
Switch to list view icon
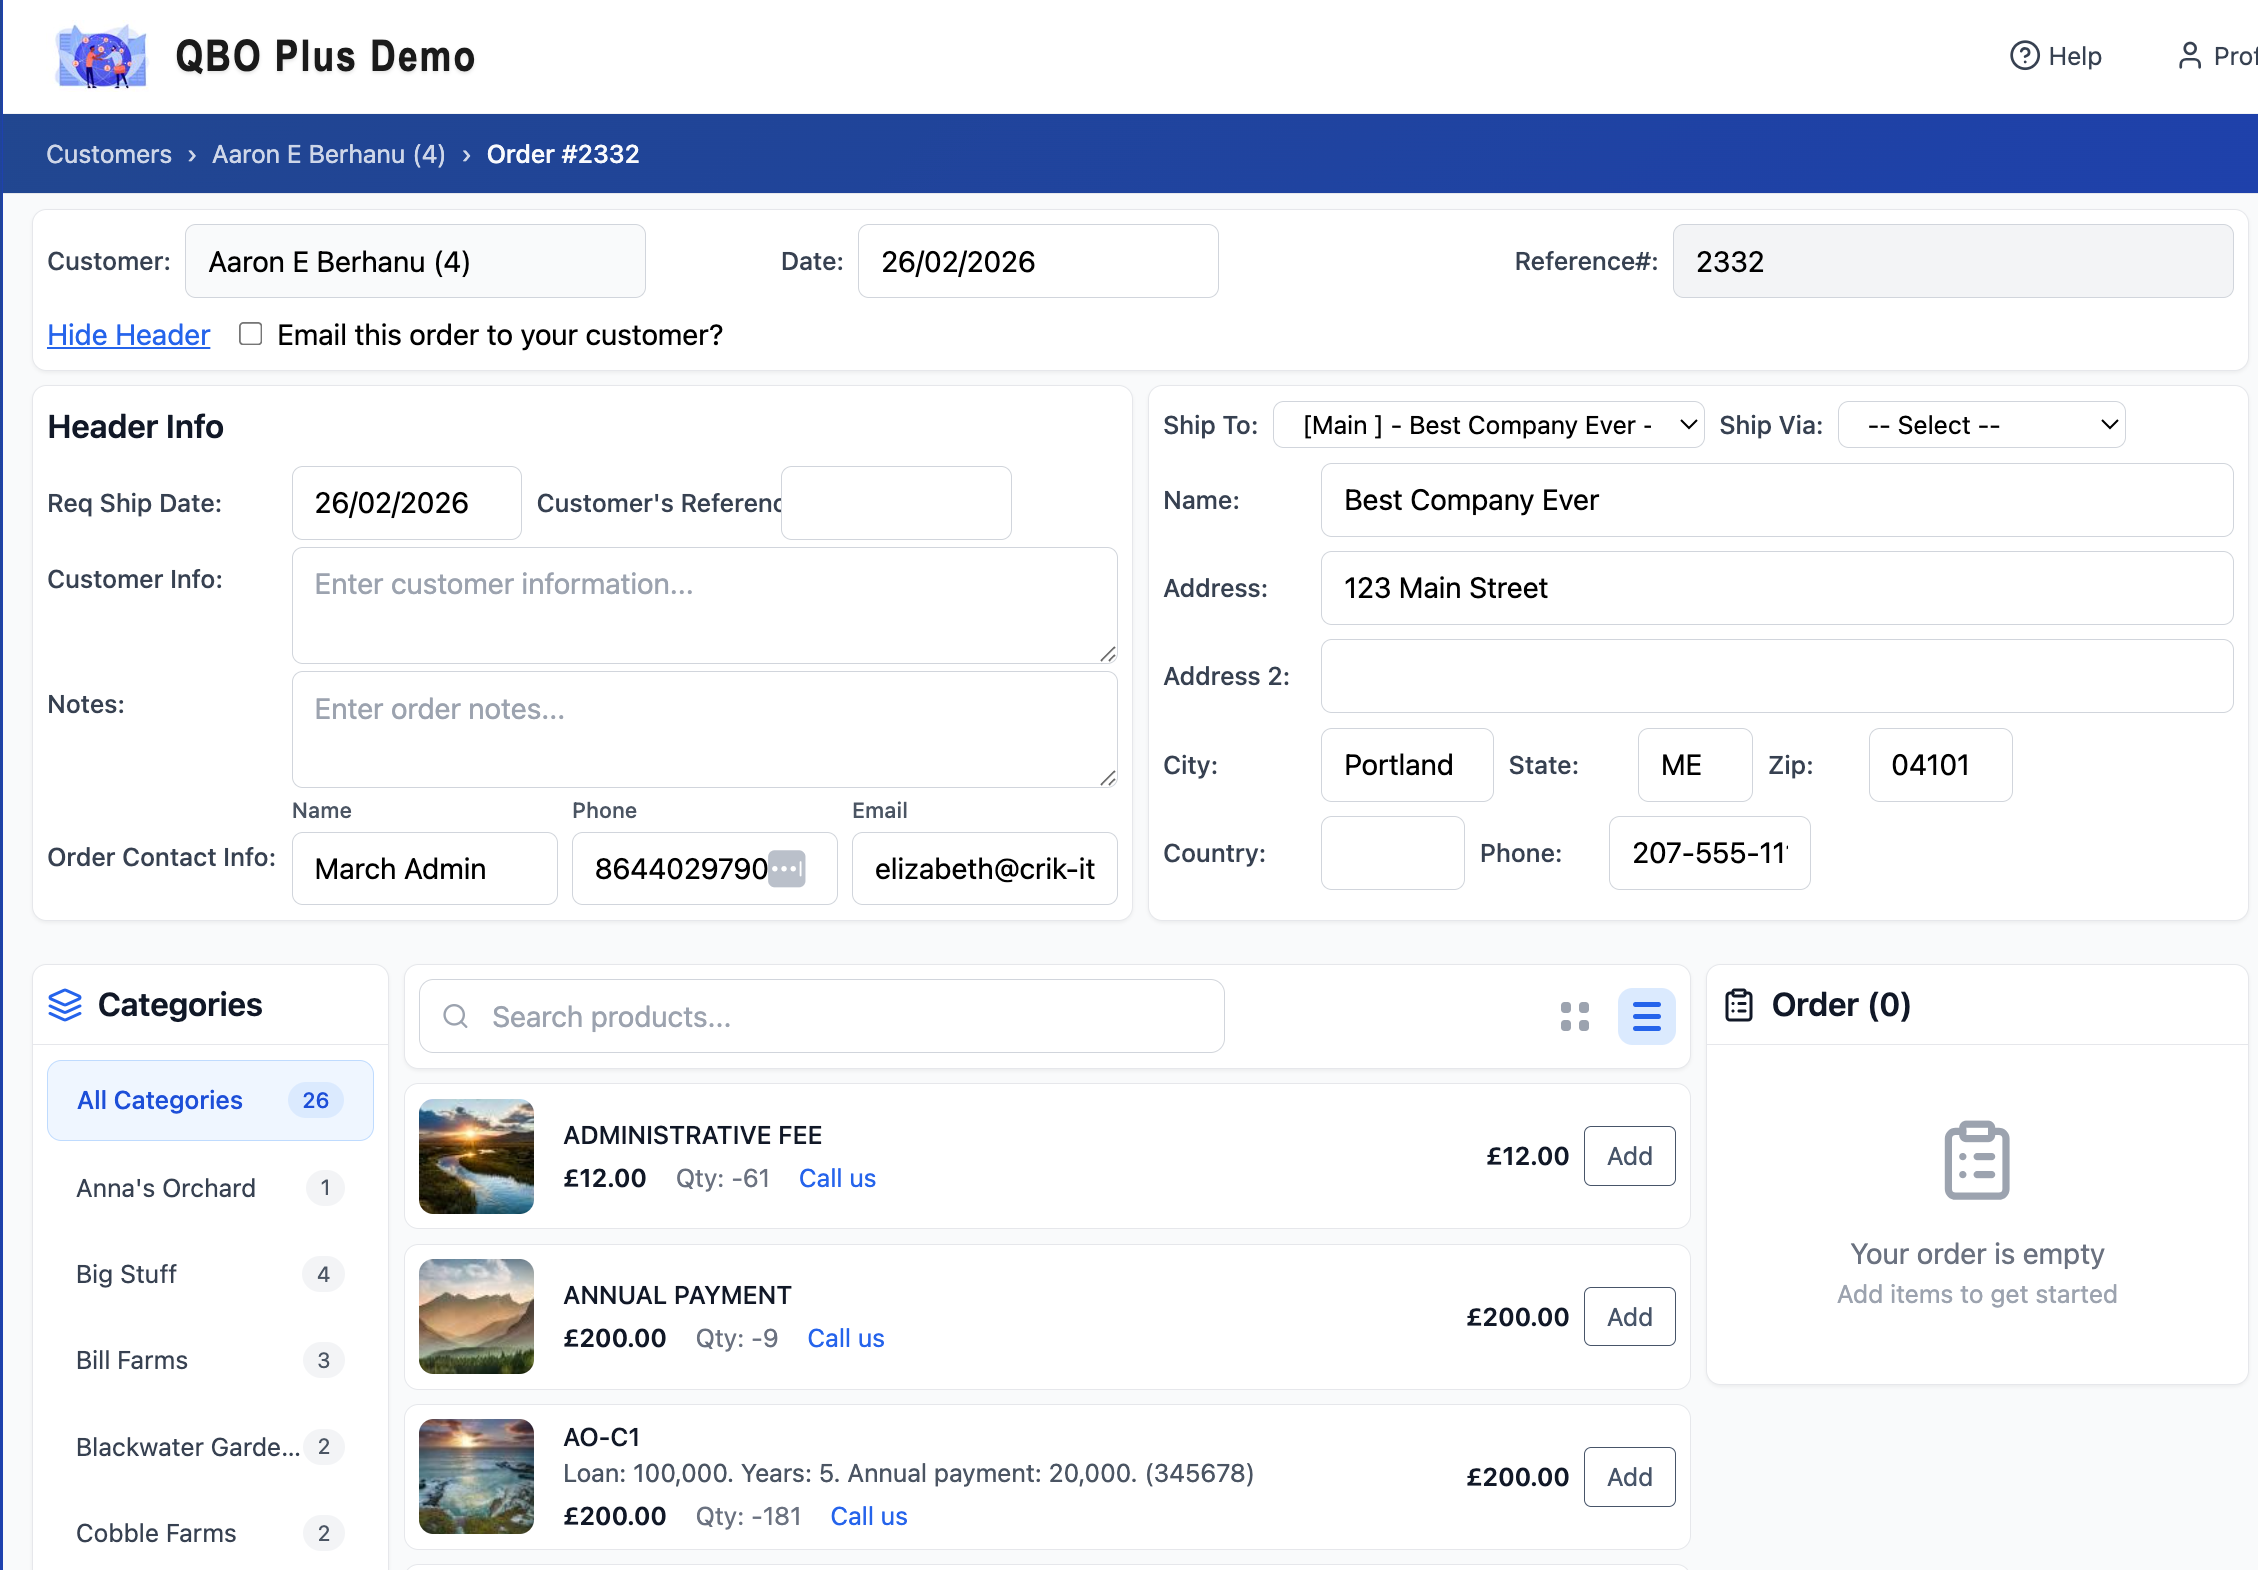click(1646, 1017)
